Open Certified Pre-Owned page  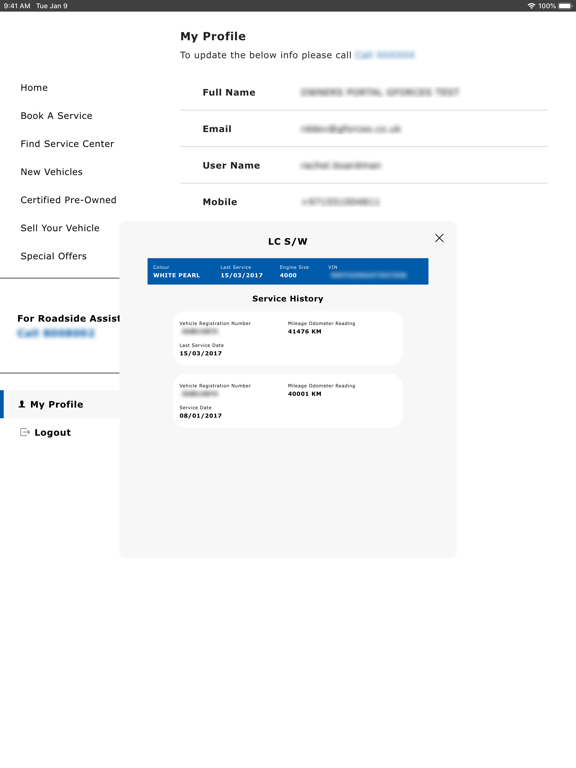[69, 200]
